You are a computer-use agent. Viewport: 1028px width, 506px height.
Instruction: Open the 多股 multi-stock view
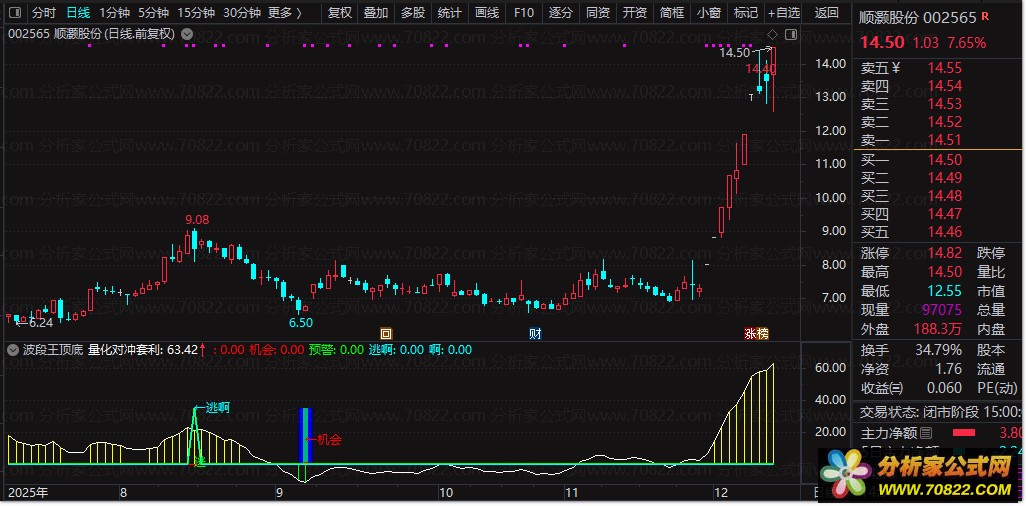coord(413,12)
